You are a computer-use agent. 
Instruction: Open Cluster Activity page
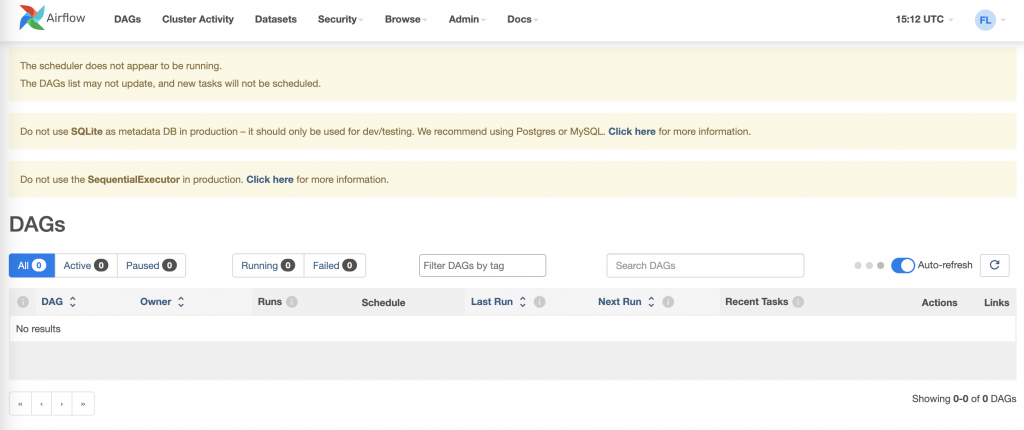(x=198, y=19)
